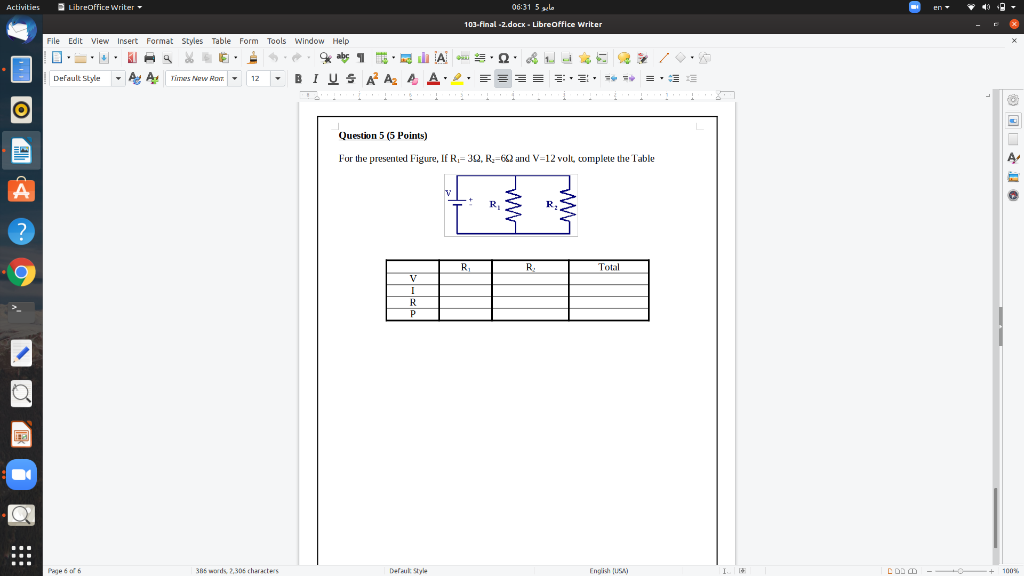
Task: Open the Table menu
Action: click(x=221, y=41)
